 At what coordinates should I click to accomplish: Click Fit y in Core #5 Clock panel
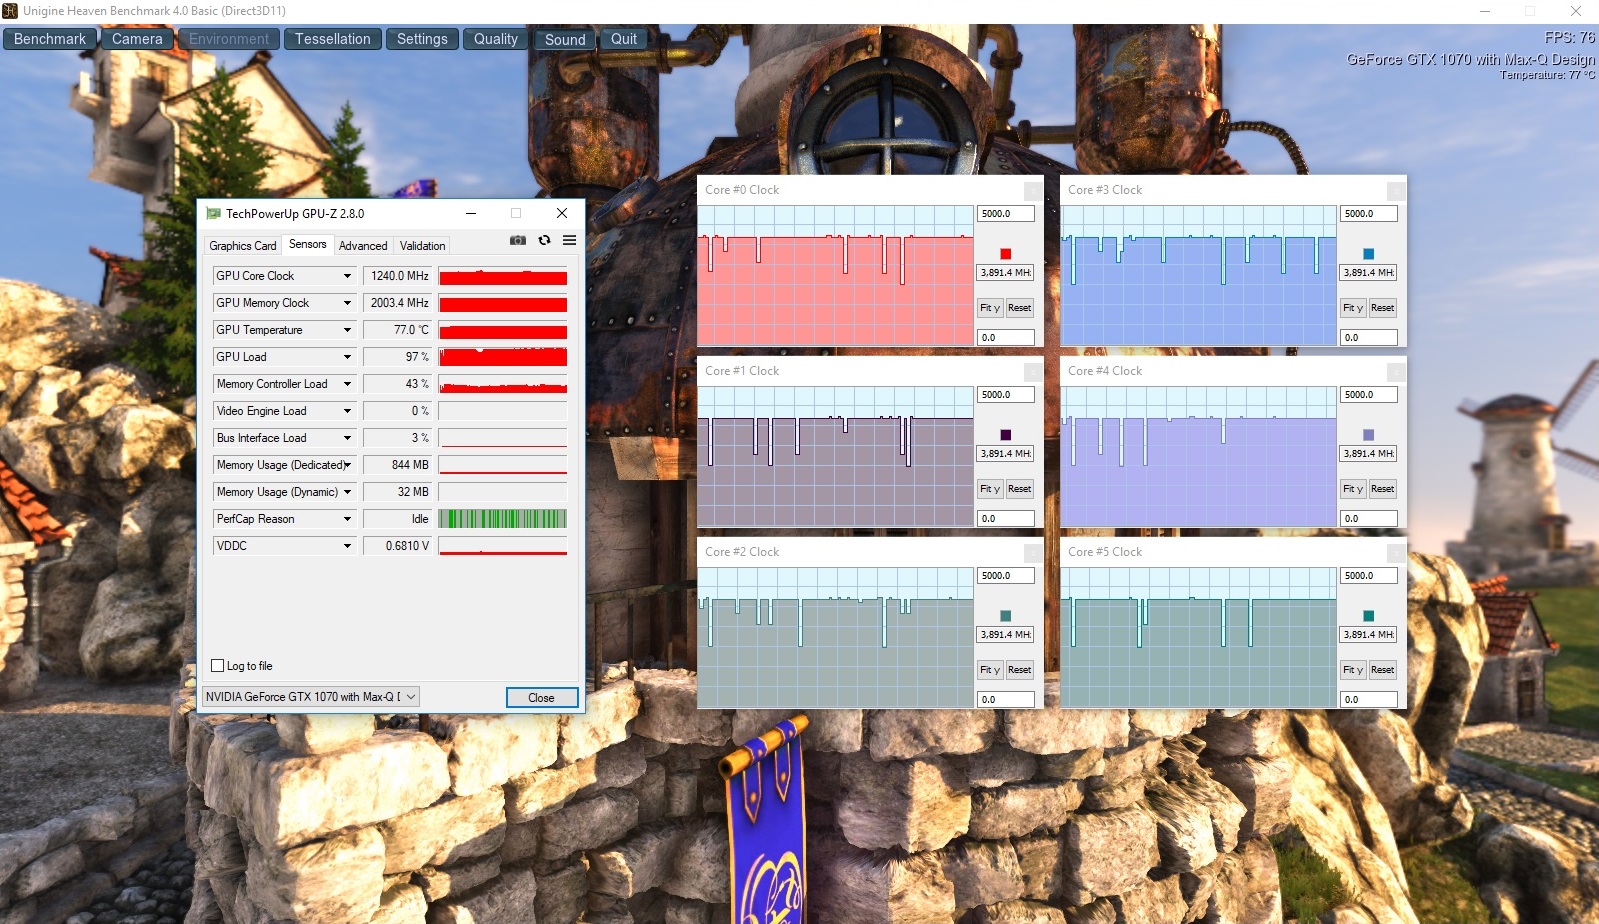click(1353, 670)
